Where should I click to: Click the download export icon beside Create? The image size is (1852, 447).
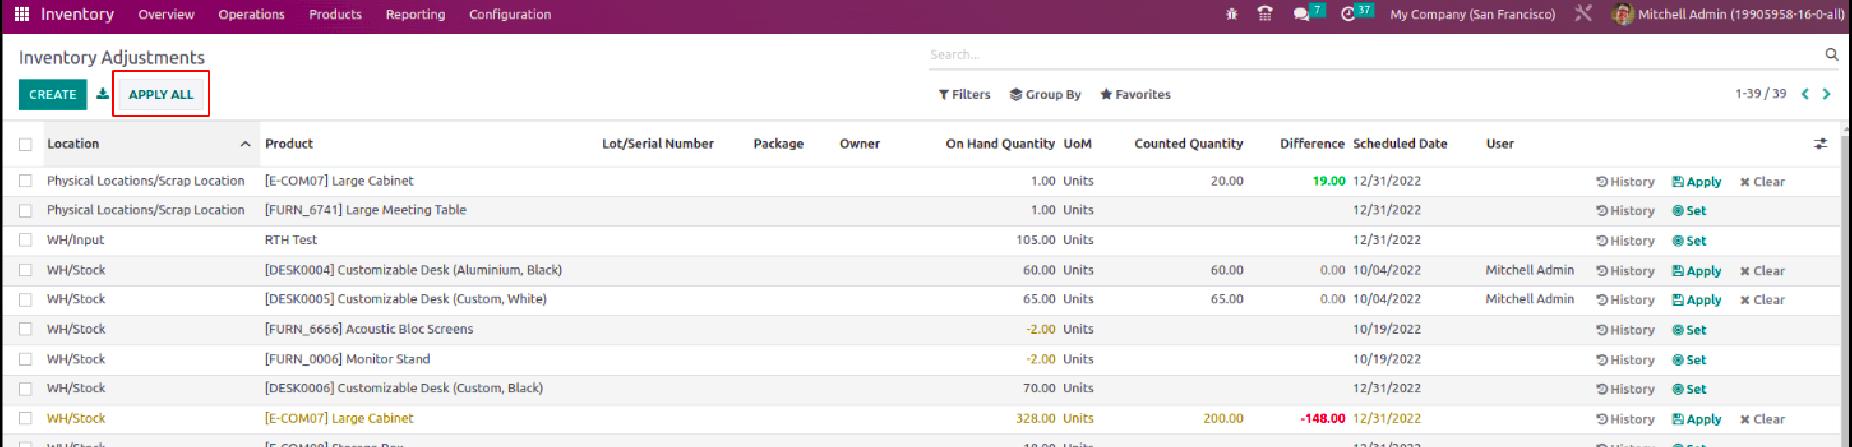[x=102, y=94]
